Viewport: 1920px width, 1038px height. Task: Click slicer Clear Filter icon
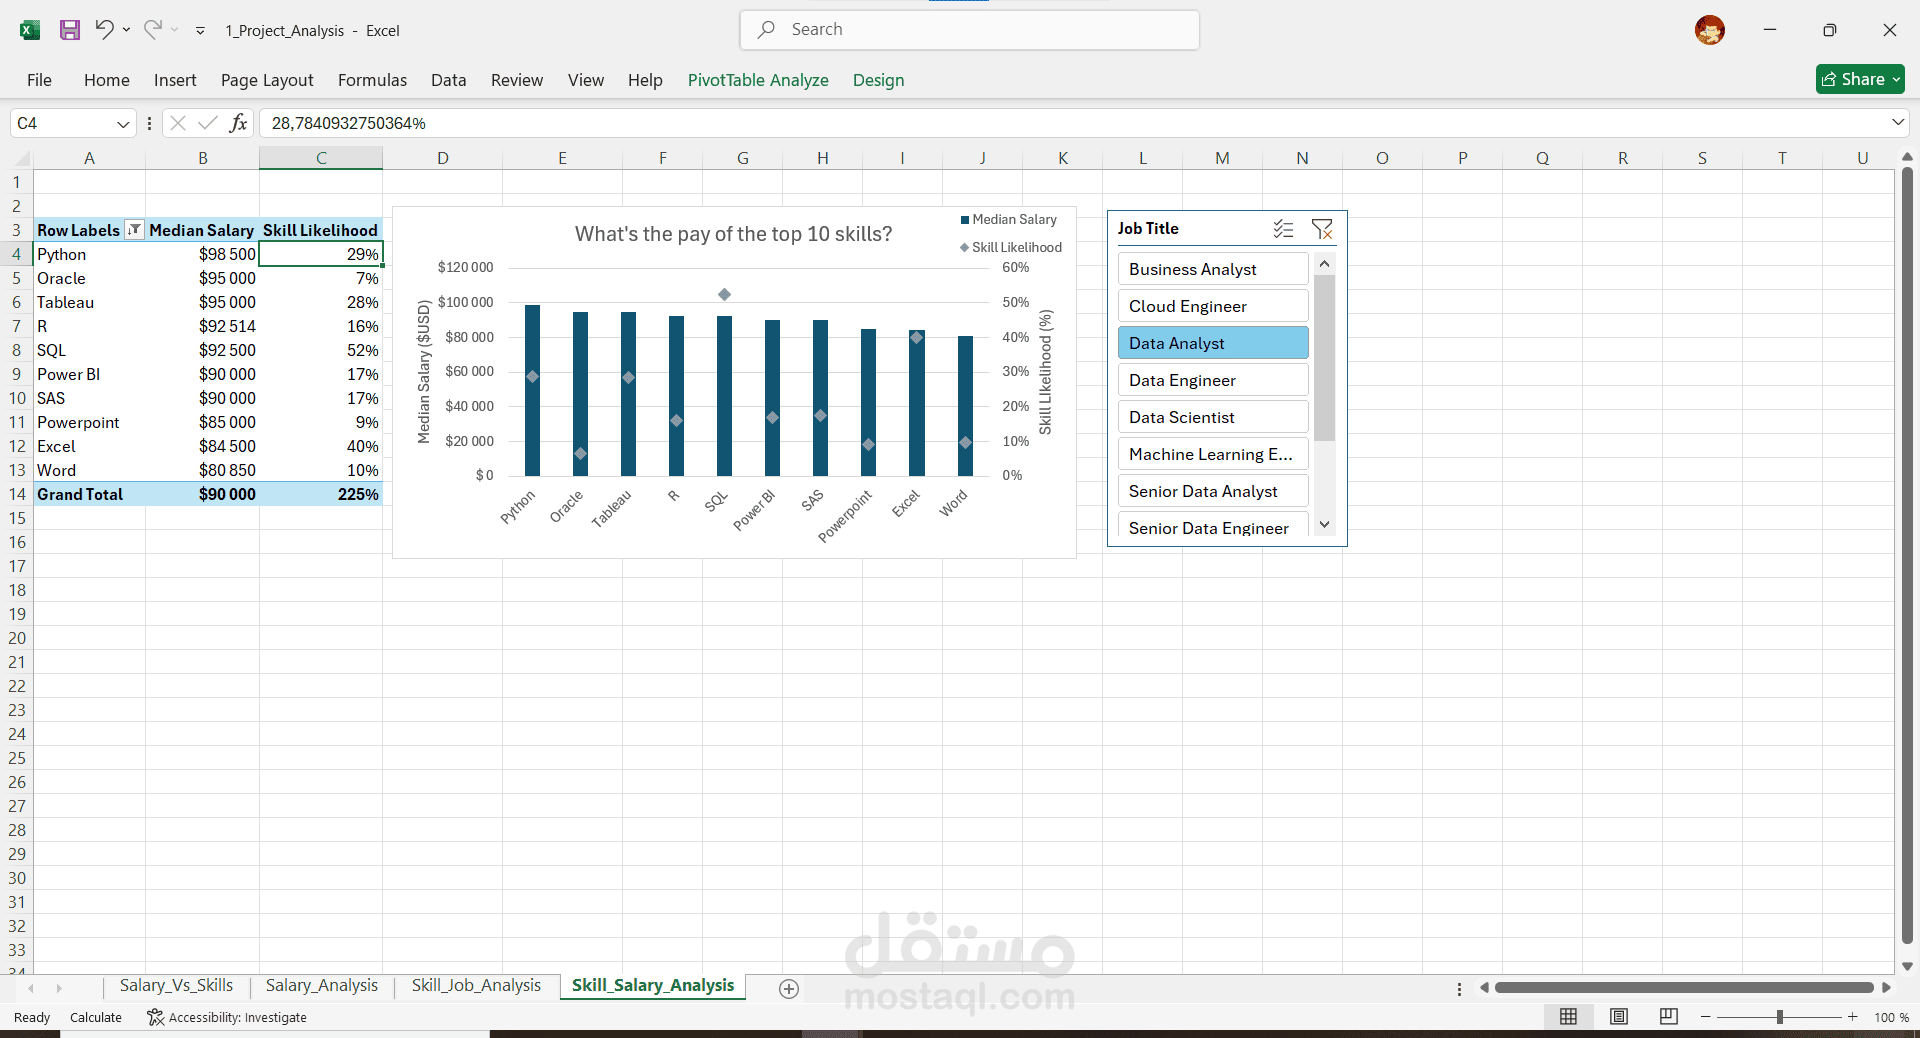[x=1322, y=229]
